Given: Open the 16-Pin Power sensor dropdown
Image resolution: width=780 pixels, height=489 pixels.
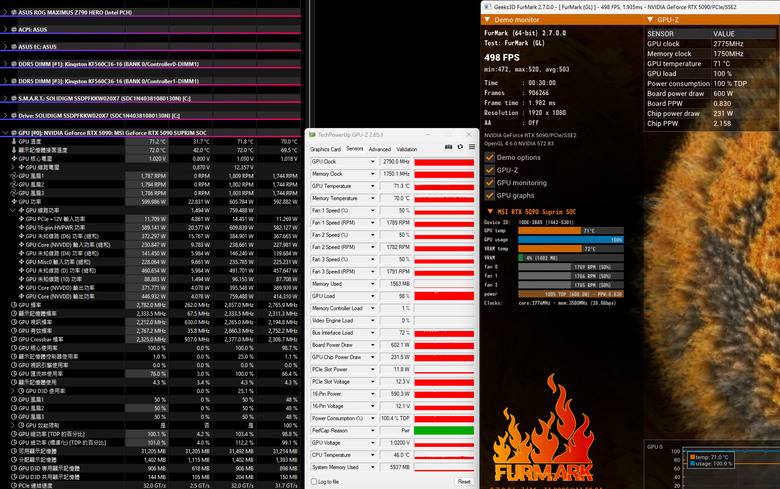Looking at the screenshot, I should pos(373,394).
